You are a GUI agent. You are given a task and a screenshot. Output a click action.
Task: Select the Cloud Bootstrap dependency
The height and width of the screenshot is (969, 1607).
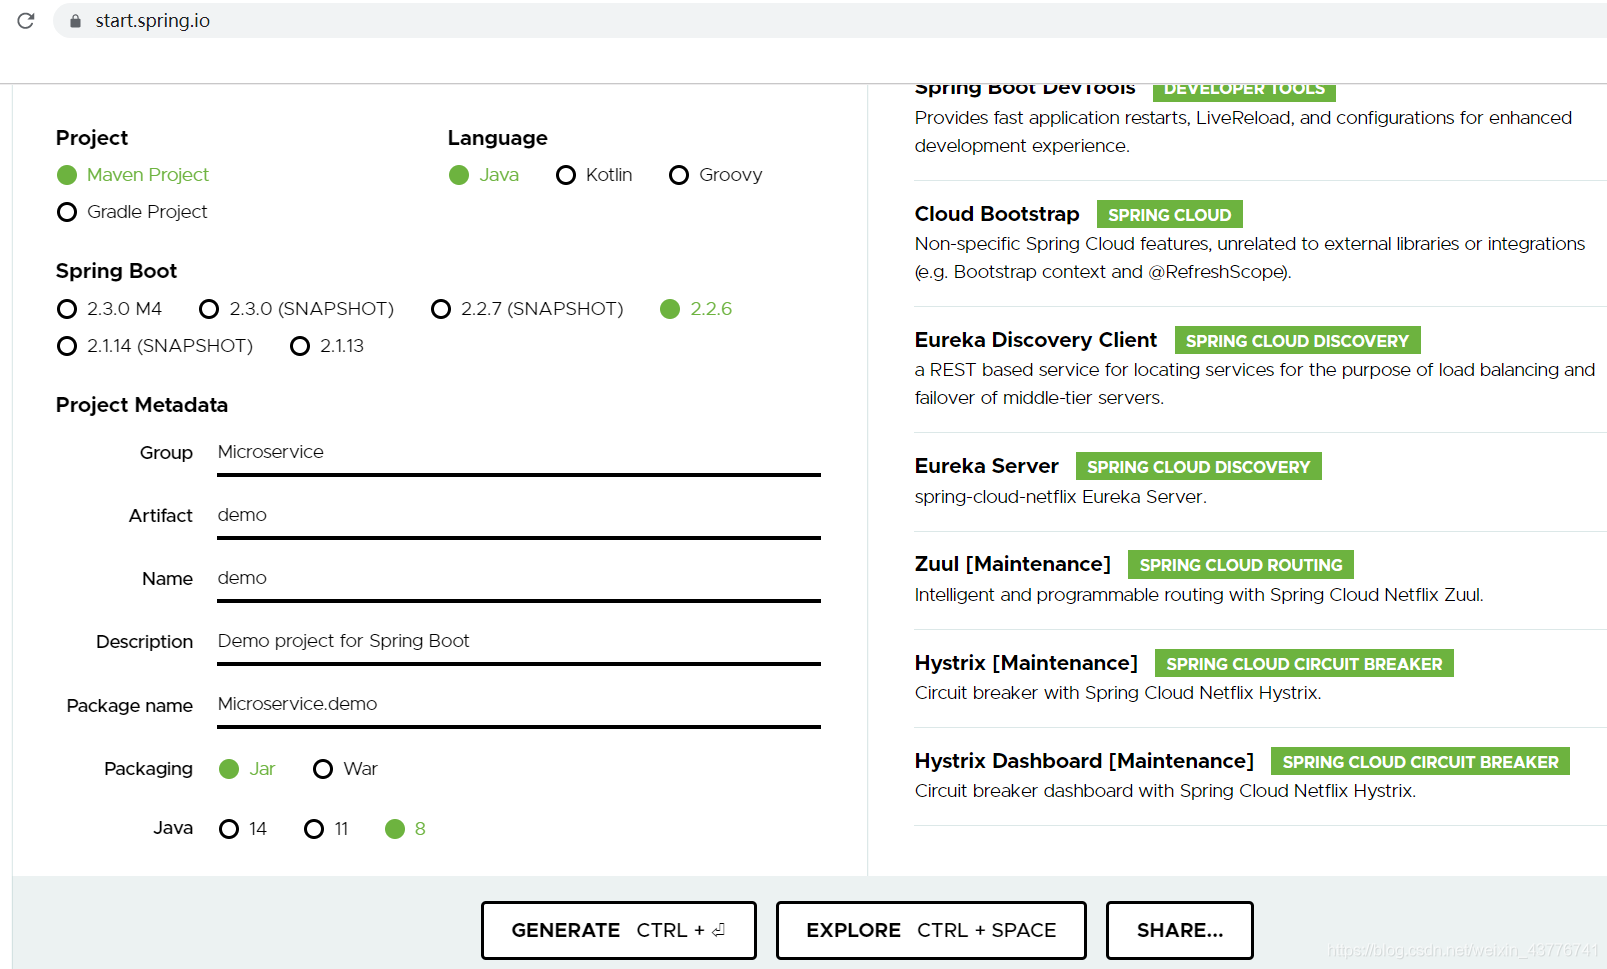click(997, 214)
